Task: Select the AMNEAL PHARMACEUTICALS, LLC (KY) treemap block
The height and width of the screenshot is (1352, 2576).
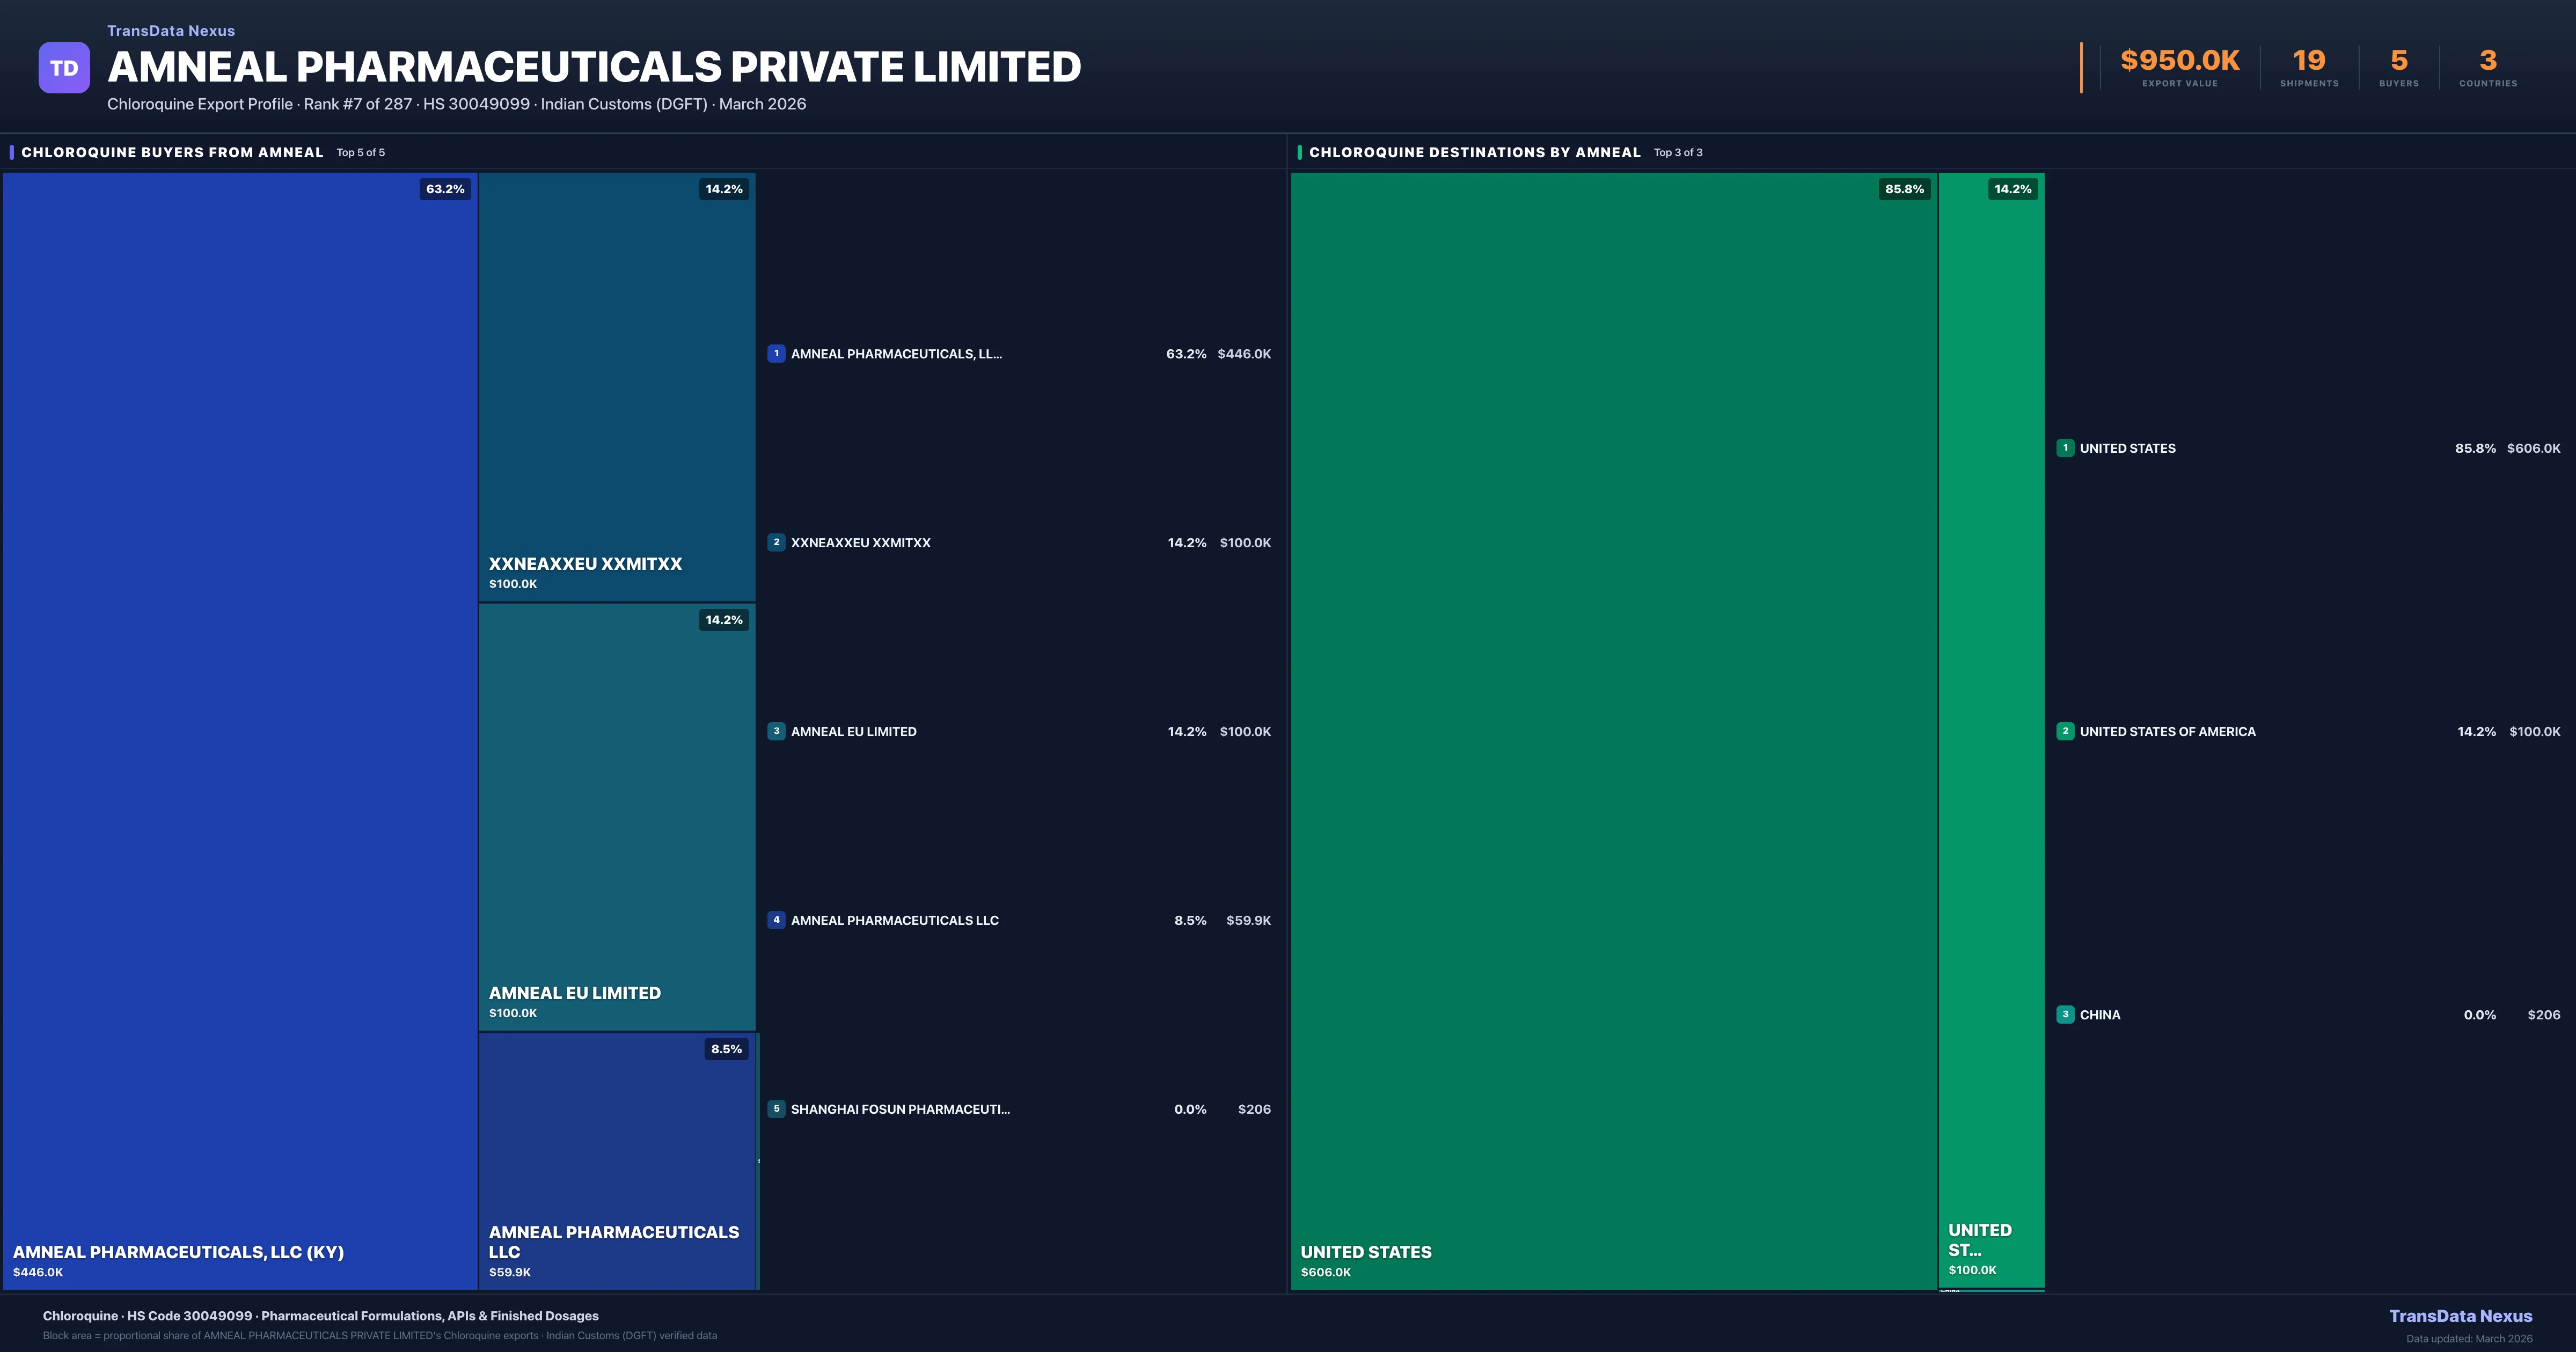Action: (x=240, y=730)
